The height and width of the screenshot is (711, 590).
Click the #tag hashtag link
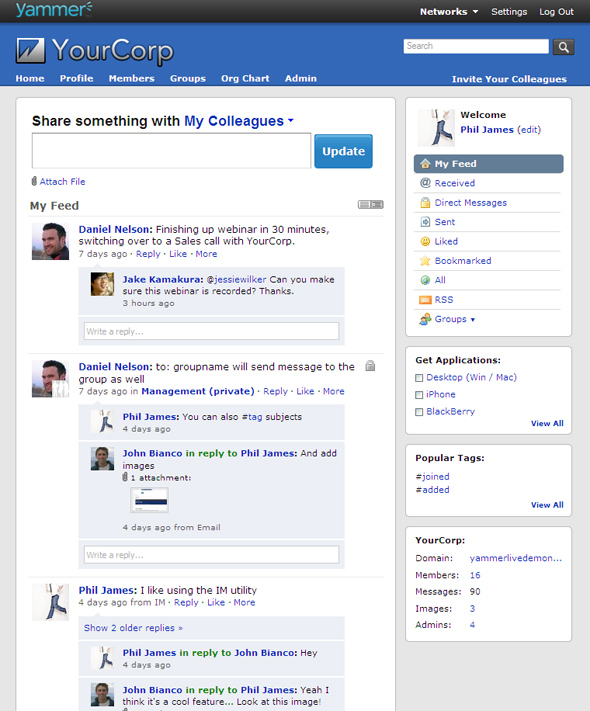click(x=252, y=417)
